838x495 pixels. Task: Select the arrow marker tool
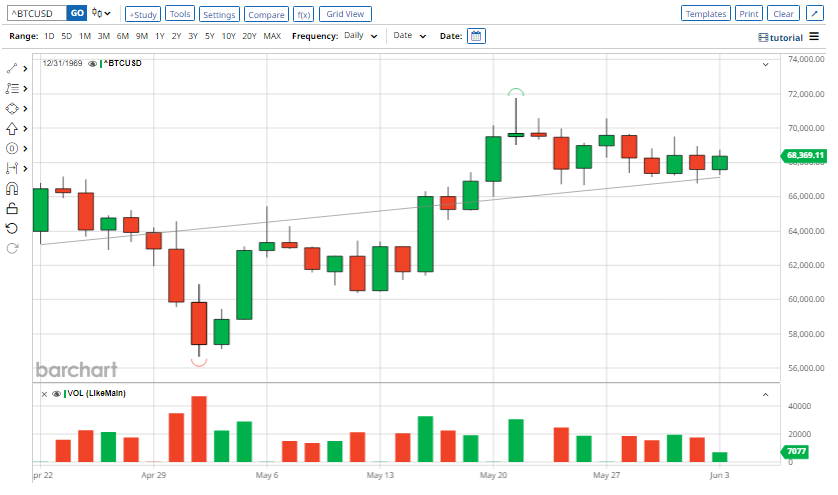click(x=12, y=129)
